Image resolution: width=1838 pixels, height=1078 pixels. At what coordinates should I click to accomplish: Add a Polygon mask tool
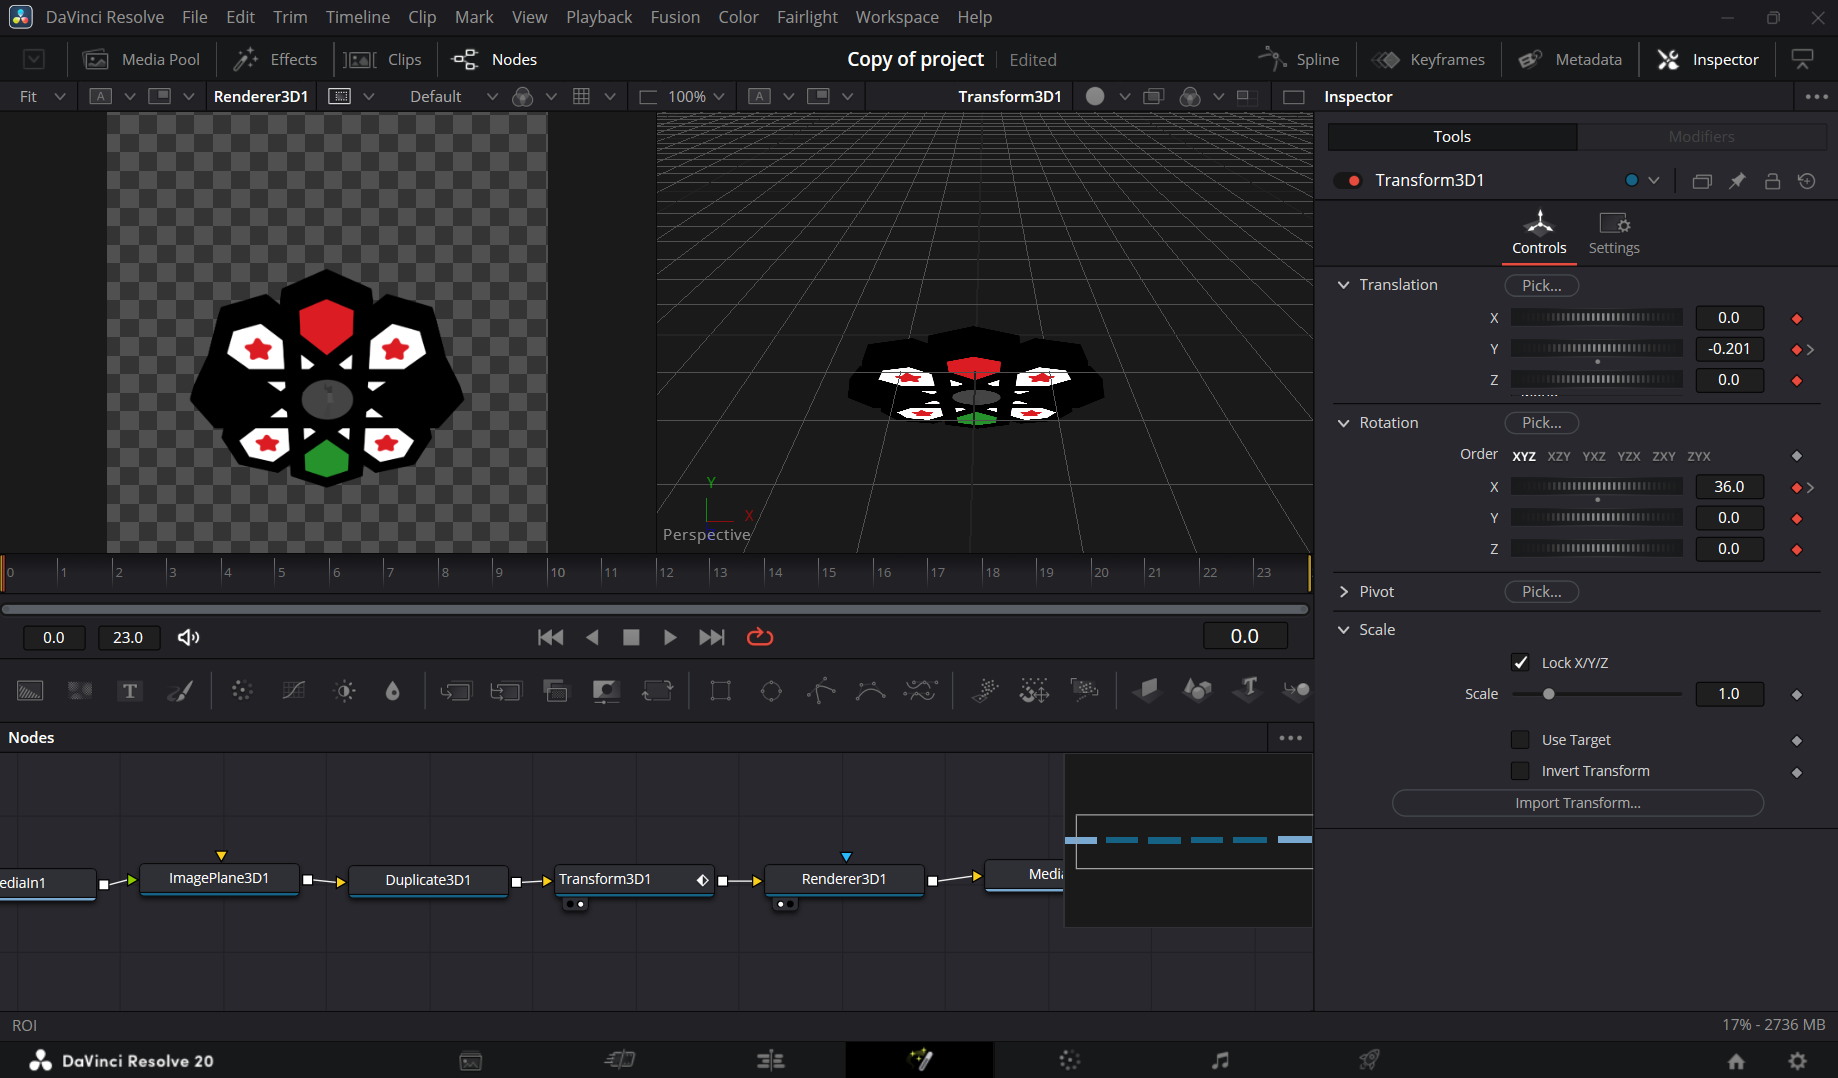[821, 691]
